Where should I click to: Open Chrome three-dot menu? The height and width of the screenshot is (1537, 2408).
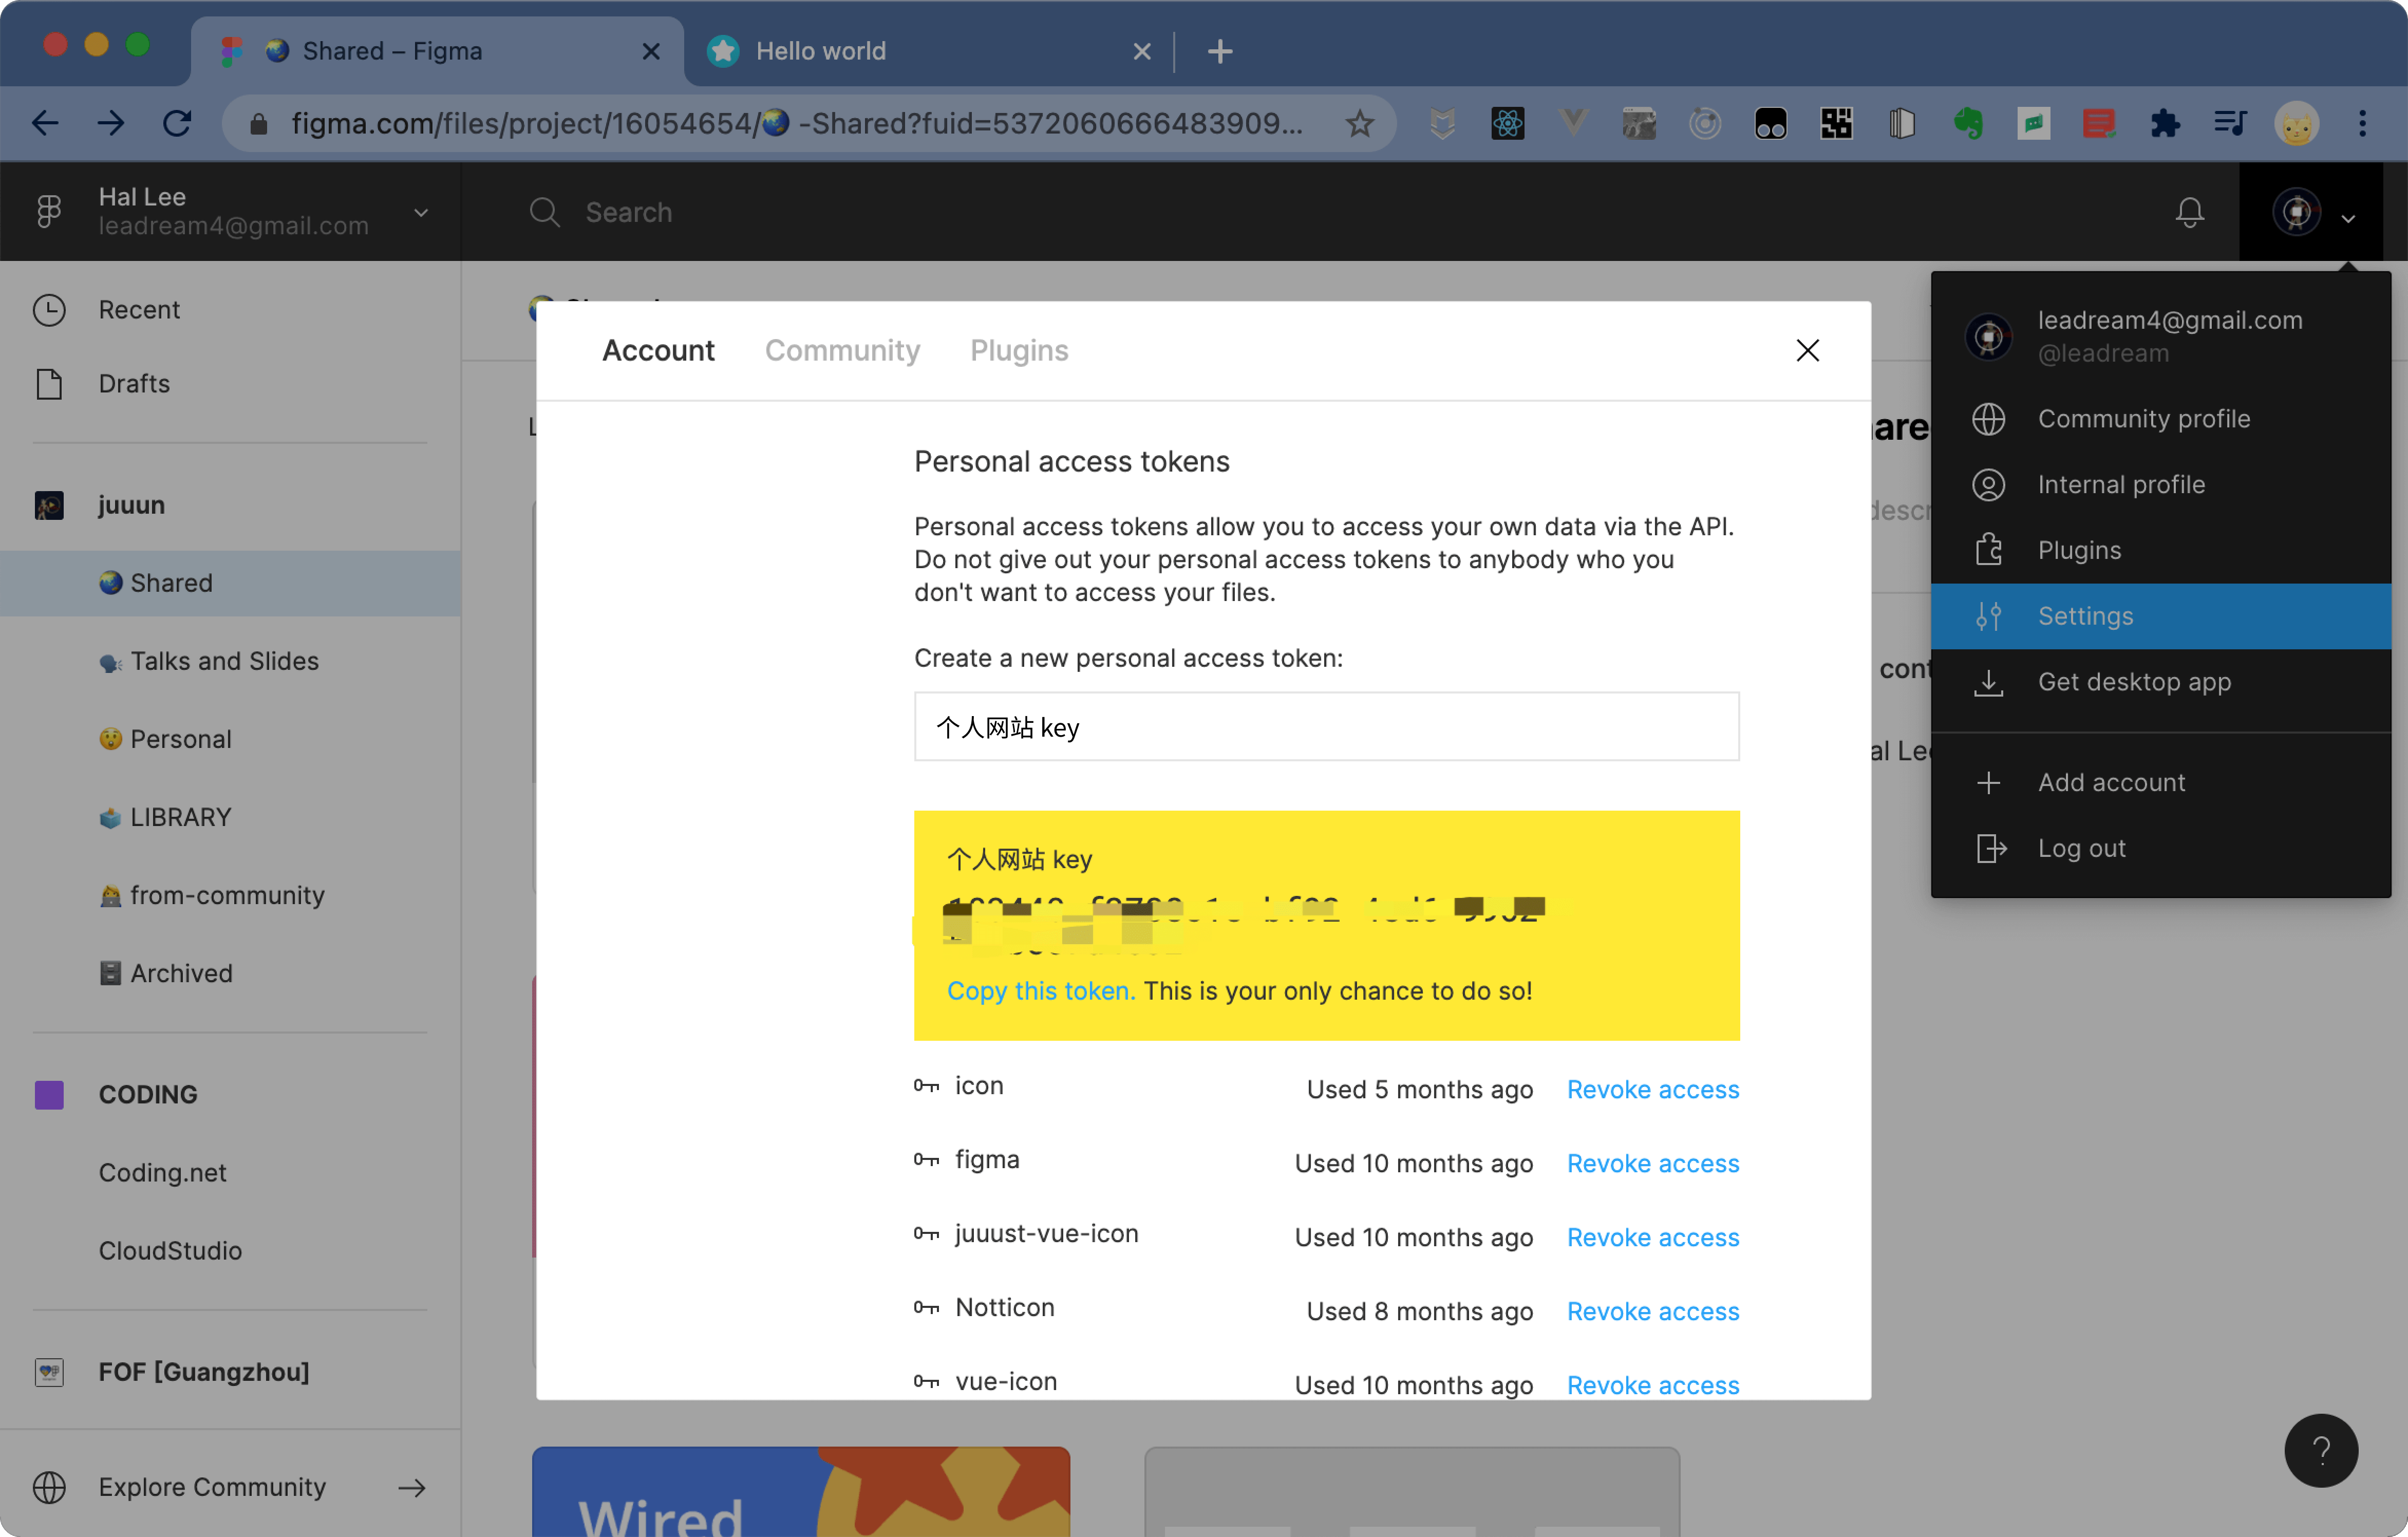point(2362,123)
